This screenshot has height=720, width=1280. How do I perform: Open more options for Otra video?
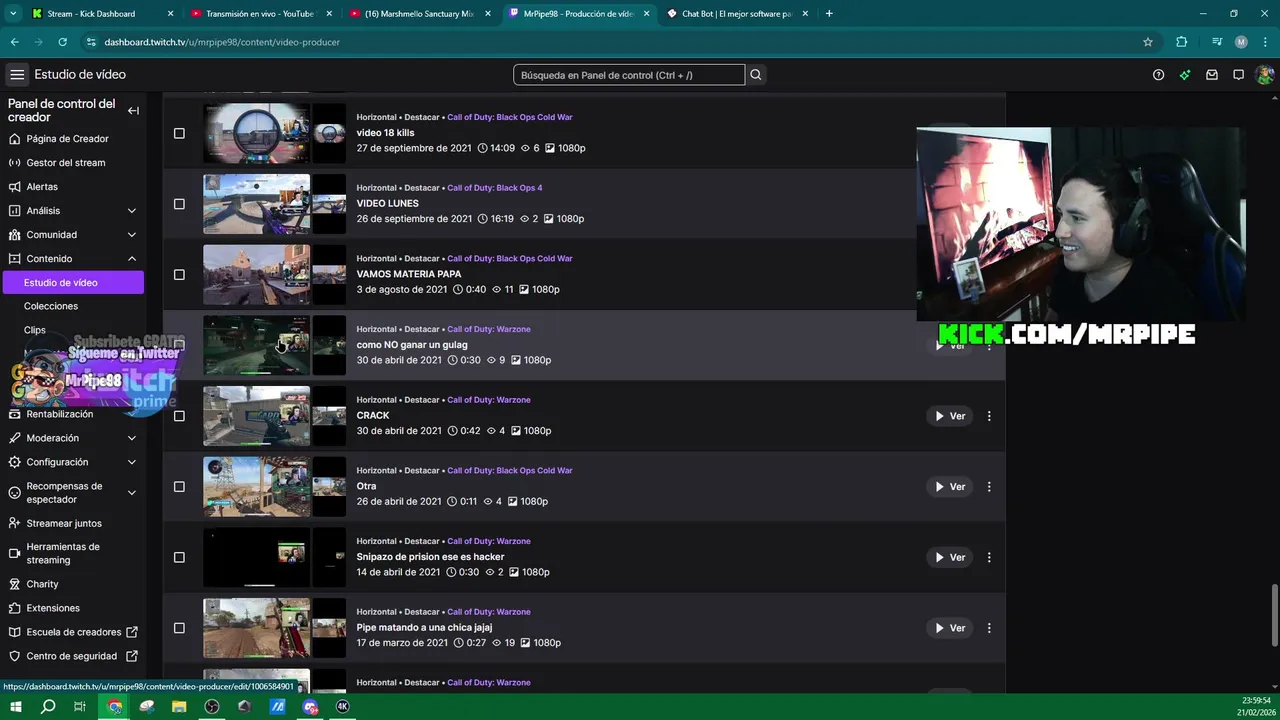(x=989, y=487)
